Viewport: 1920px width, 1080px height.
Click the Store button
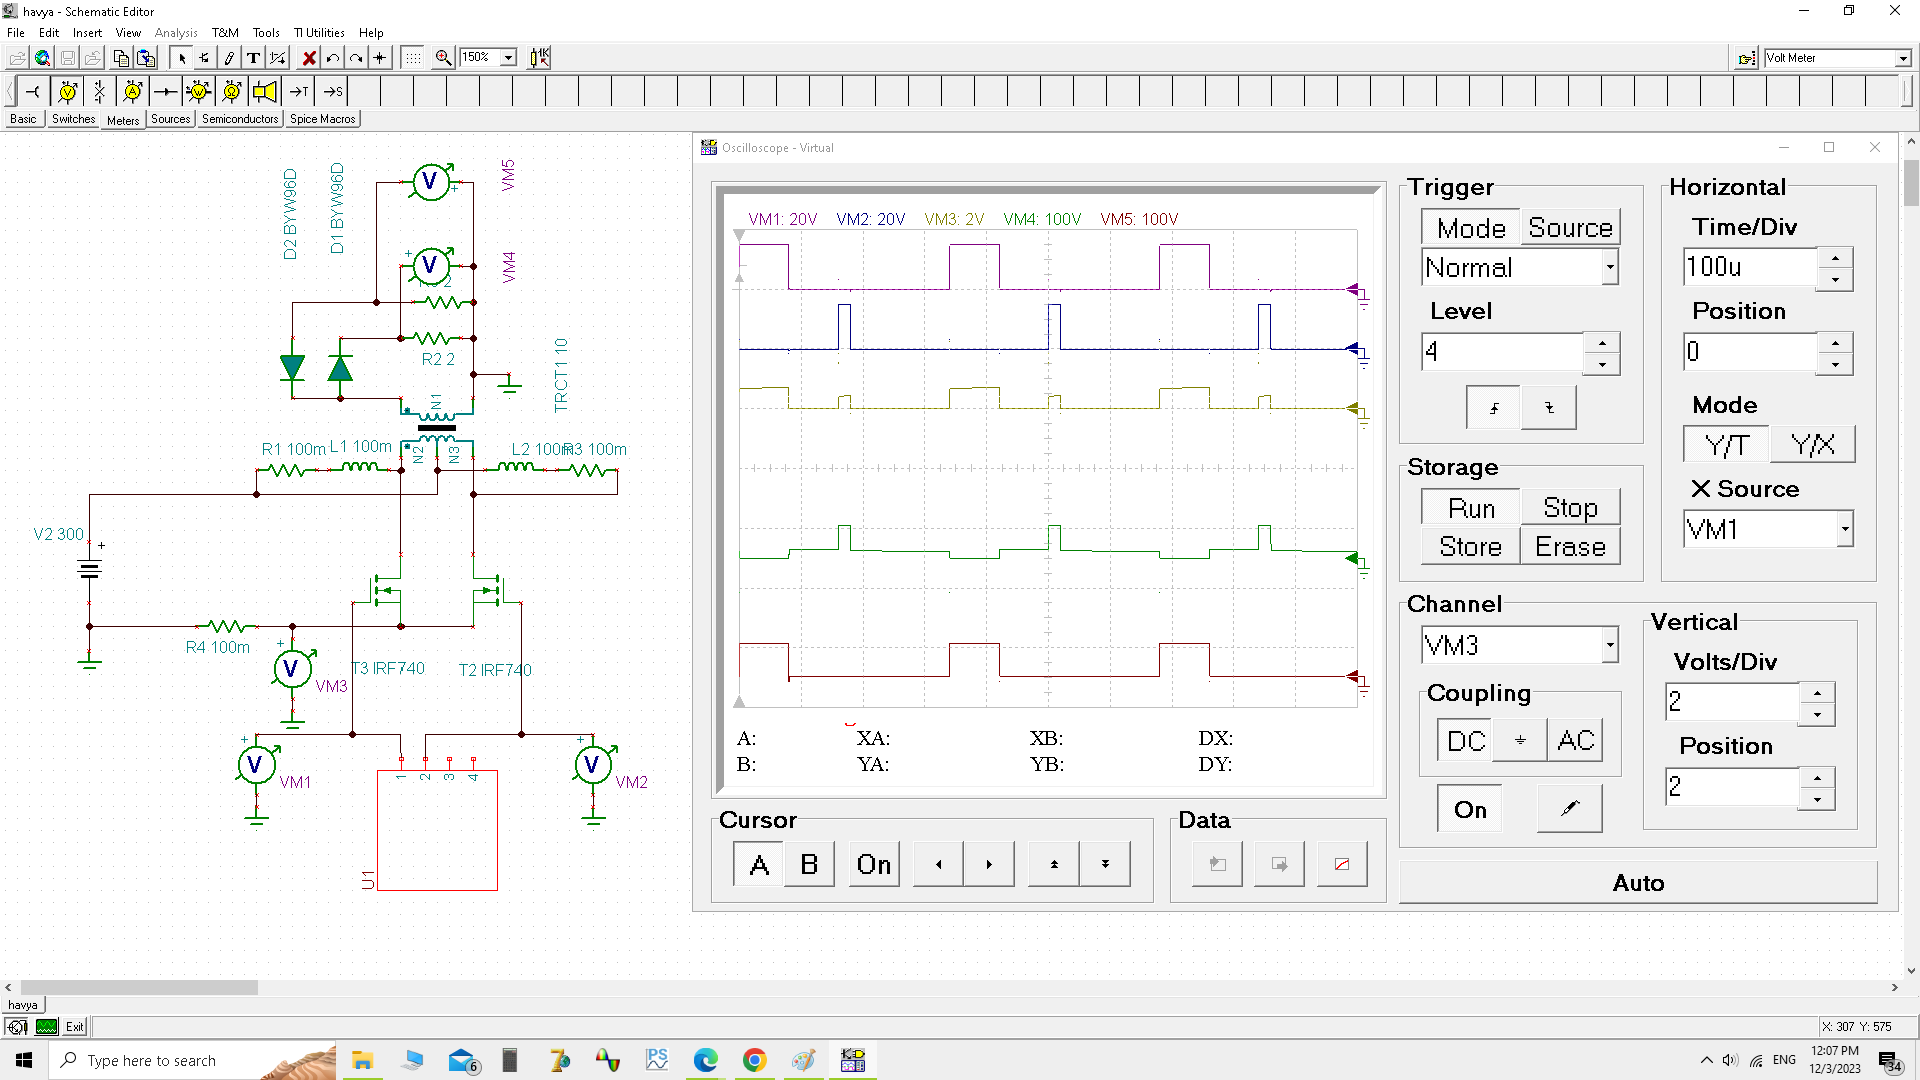[x=1471, y=547]
